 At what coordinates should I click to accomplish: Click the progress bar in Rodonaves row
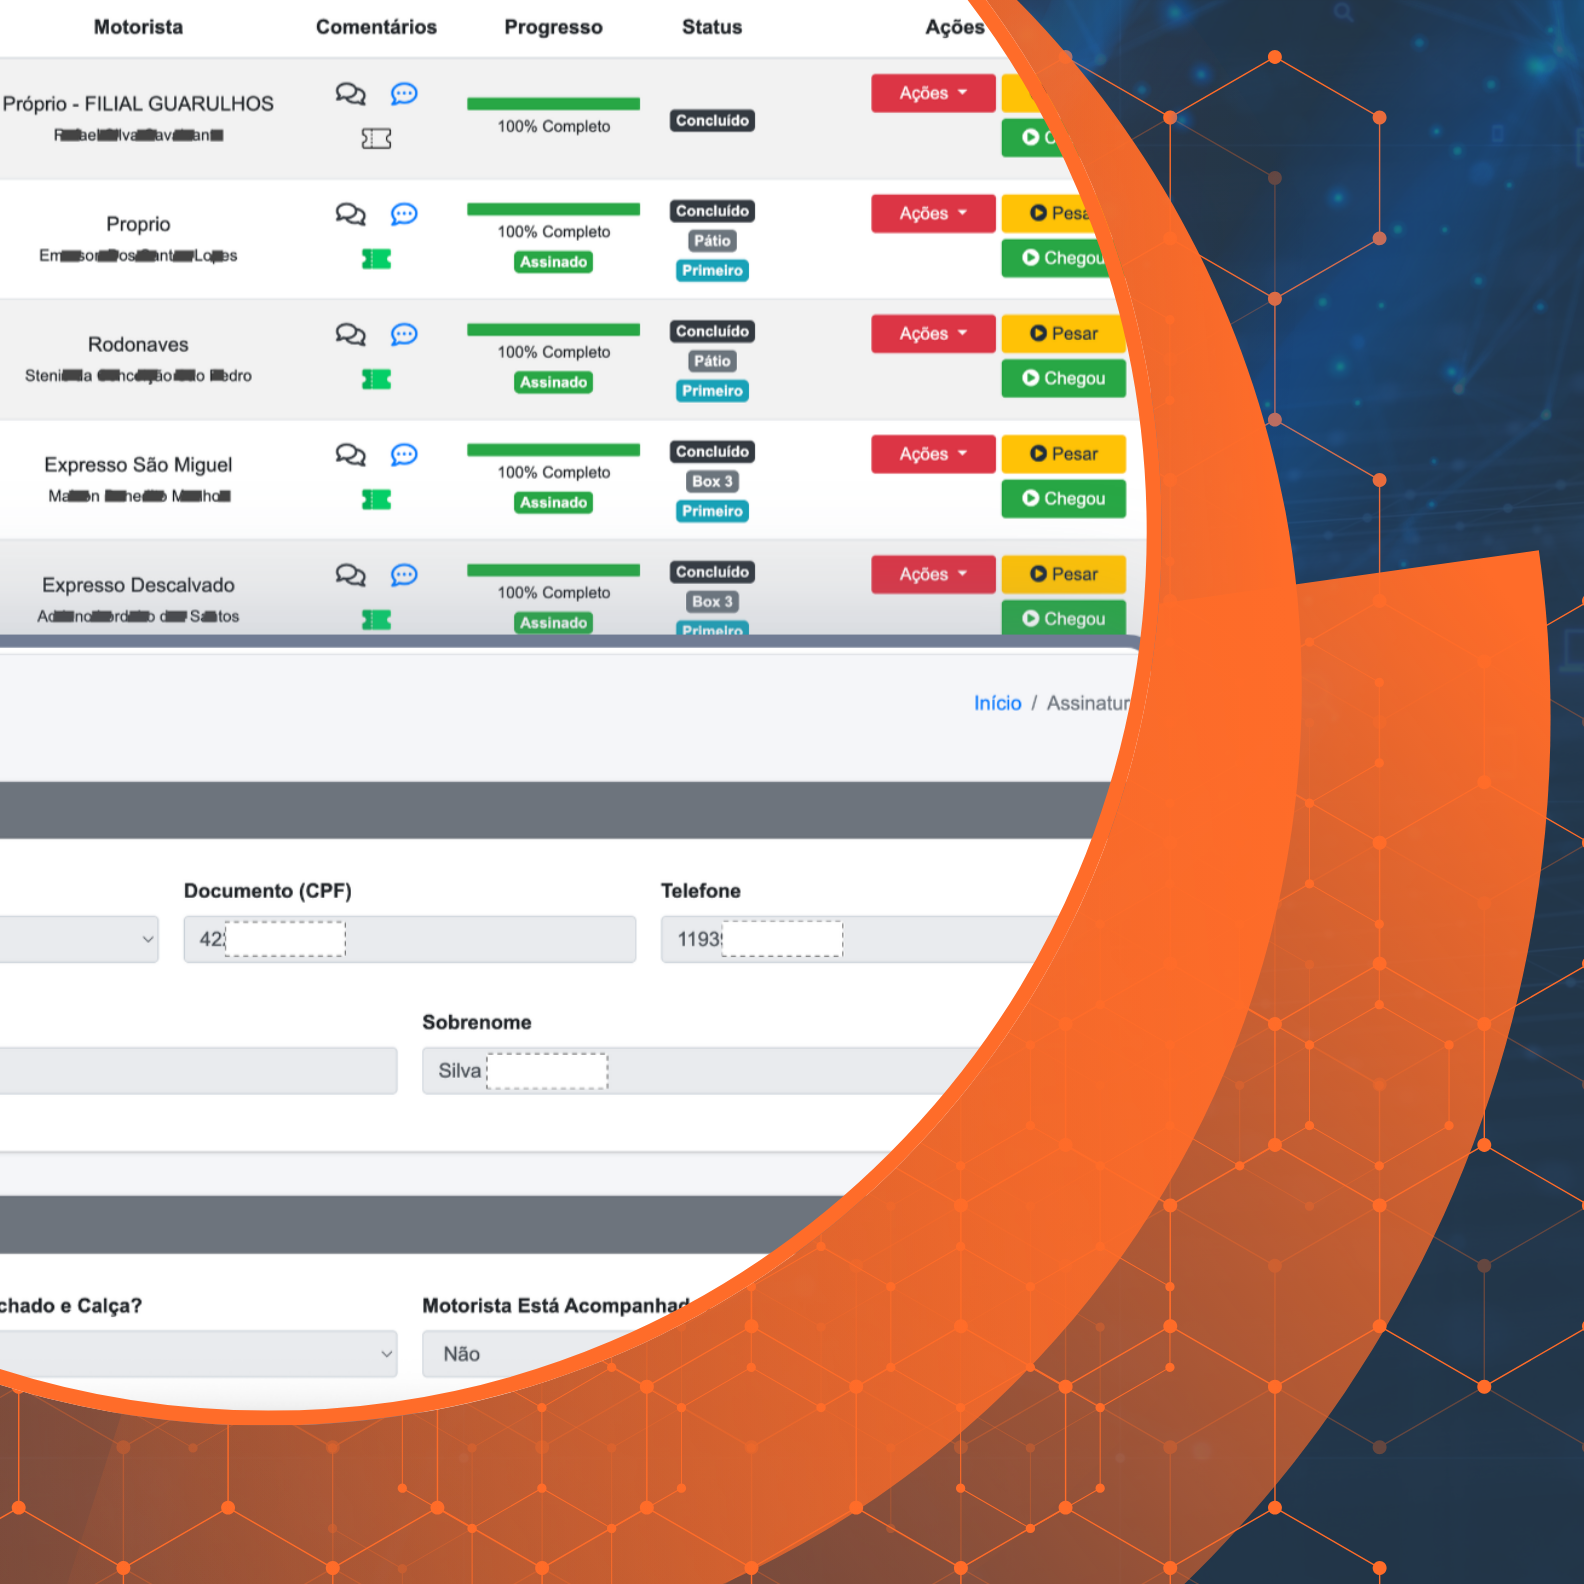(x=553, y=330)
